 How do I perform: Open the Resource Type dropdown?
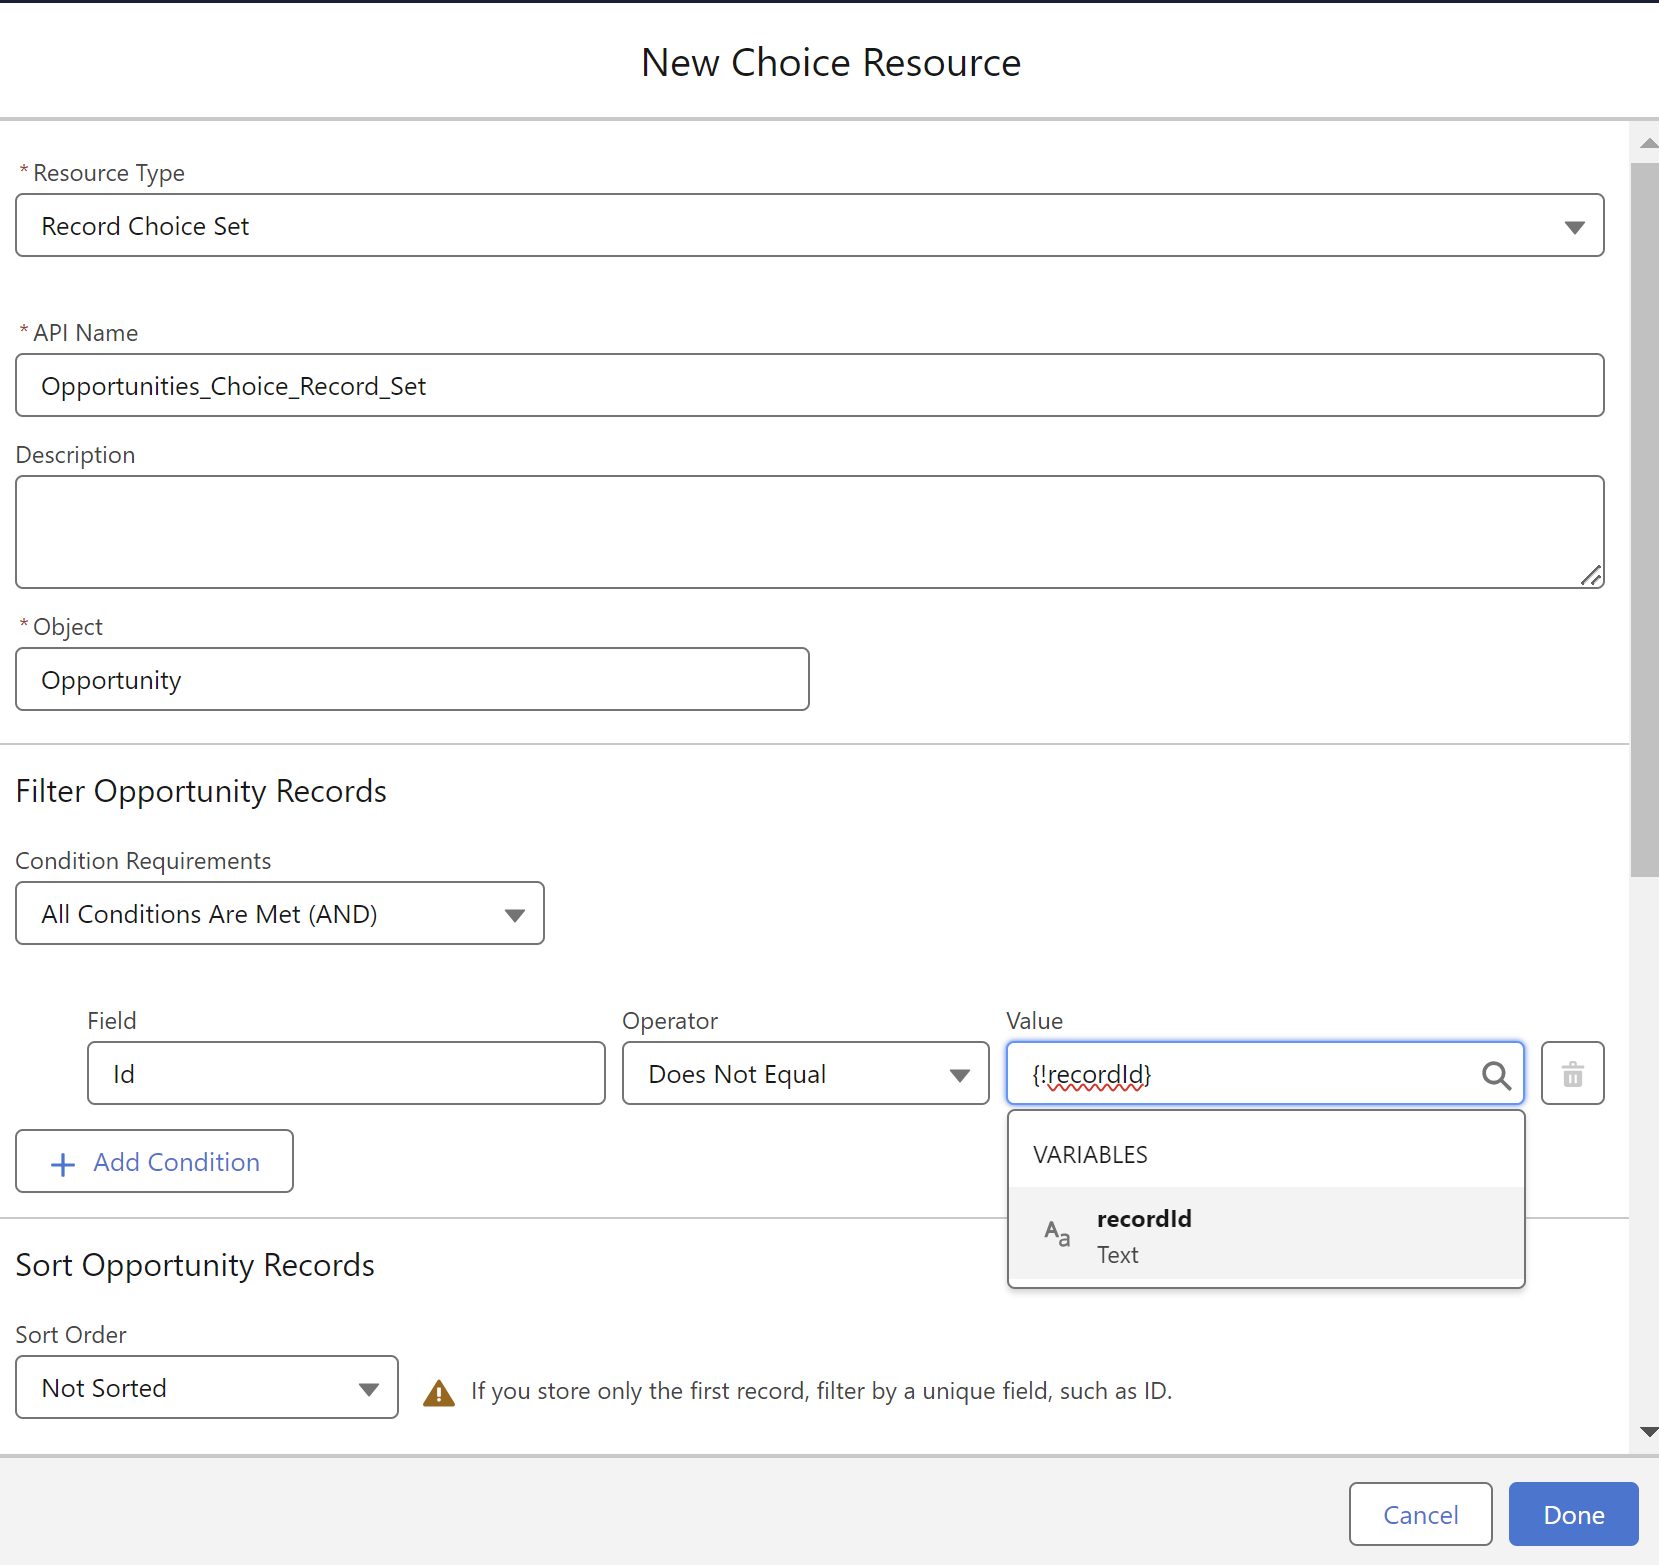[x=810, y=225]
